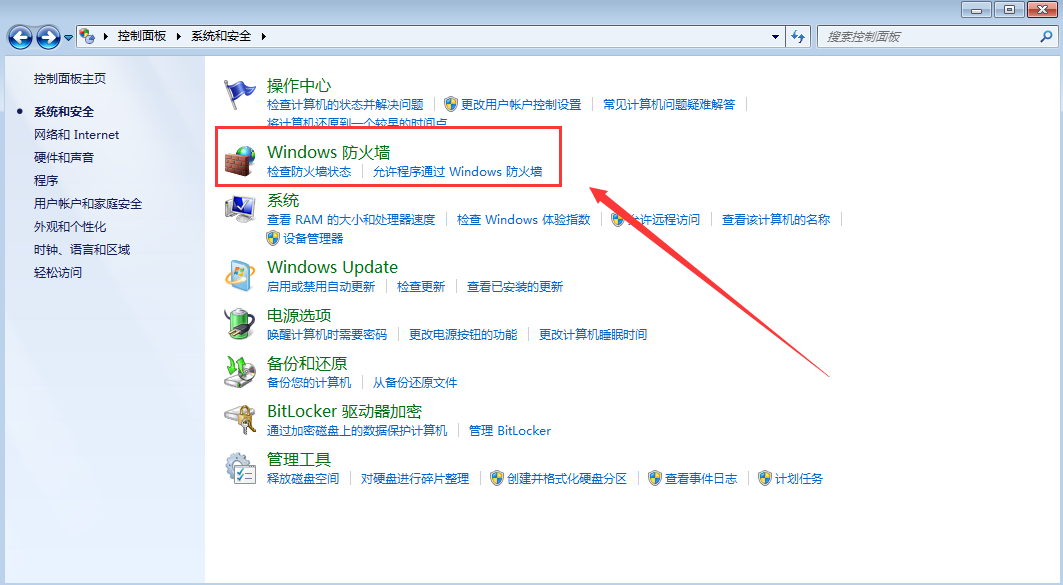Image resolution: width=1063 pixels, height=585 pixels.
Task: Open the recent pages dropdown arrow
Action: tap(68, 38)
